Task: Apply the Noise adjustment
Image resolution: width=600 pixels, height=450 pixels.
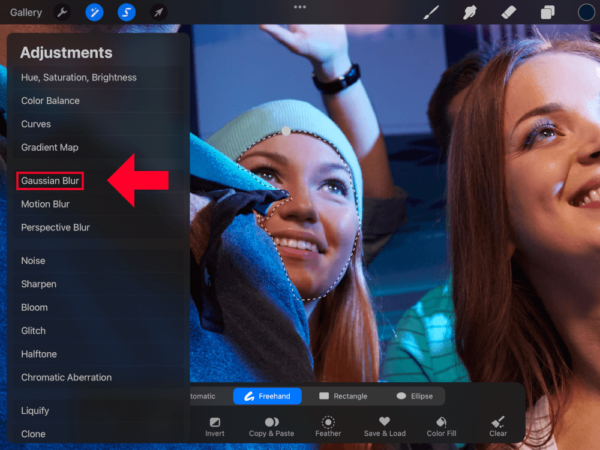Action: point(98,261)
